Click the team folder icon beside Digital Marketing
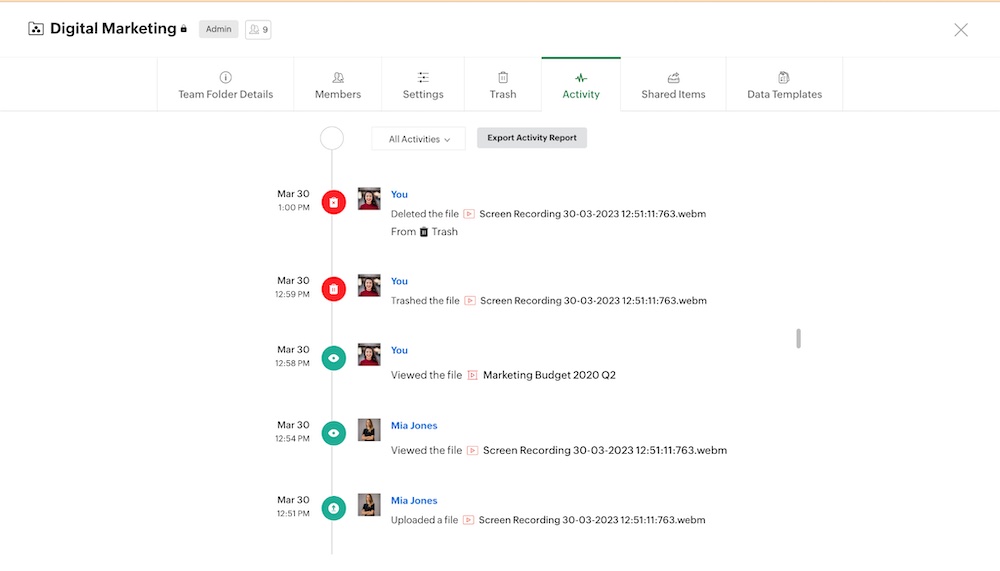Screen dimensions: 1000x571 [36, 29]
